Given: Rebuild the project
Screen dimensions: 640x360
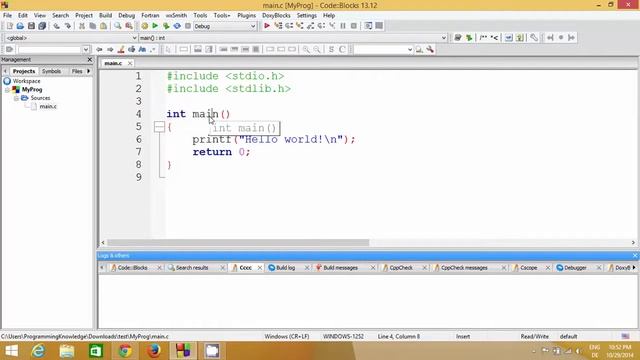Looking at the screenshot, I should pyautogui.click(x=177, y=26).
